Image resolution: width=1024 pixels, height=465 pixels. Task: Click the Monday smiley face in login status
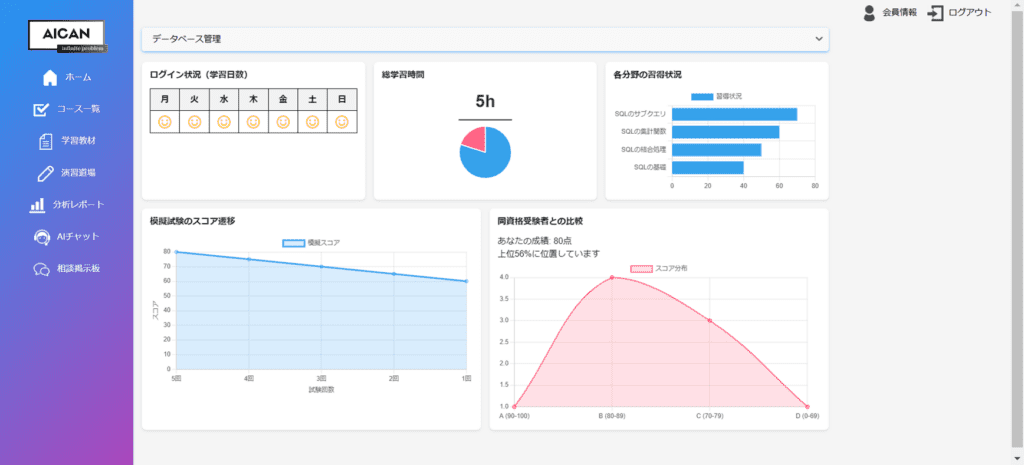[x=164, y=122]
